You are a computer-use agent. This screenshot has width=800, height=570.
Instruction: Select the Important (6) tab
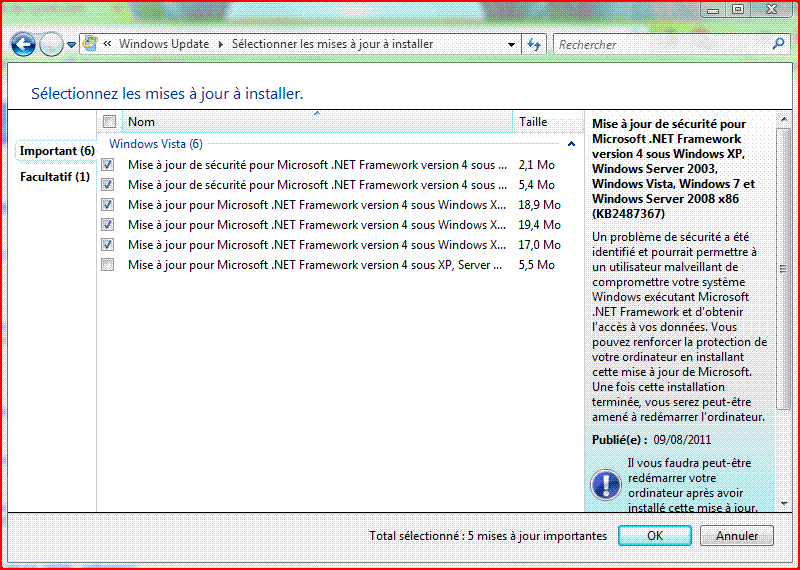[57, 151]
